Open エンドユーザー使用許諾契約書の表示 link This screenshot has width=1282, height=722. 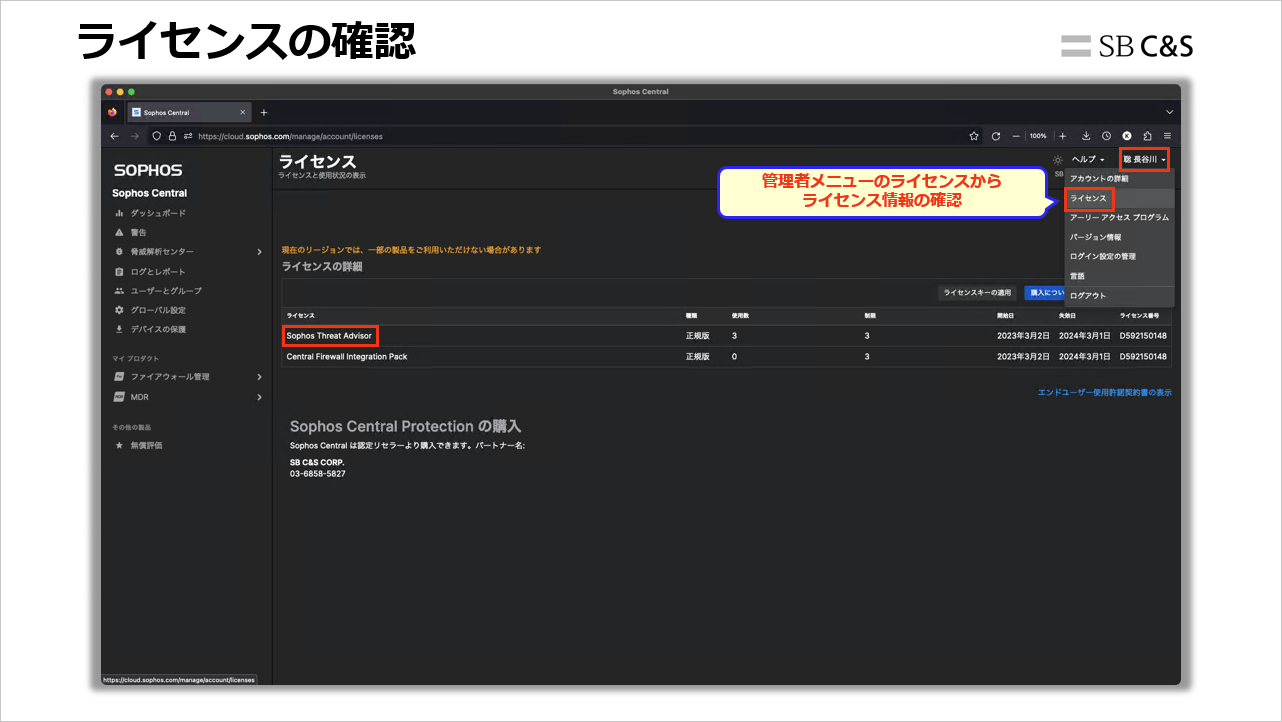[1105, 393]
